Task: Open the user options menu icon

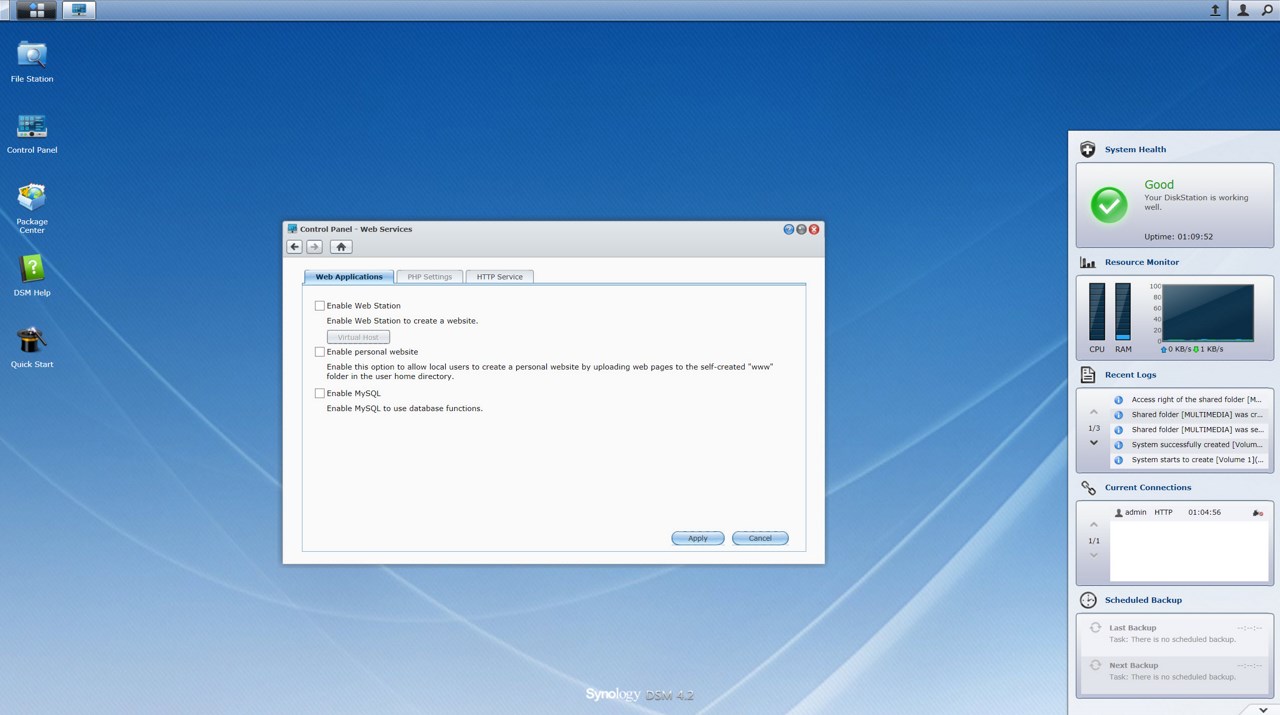Action: [1243, 10]
